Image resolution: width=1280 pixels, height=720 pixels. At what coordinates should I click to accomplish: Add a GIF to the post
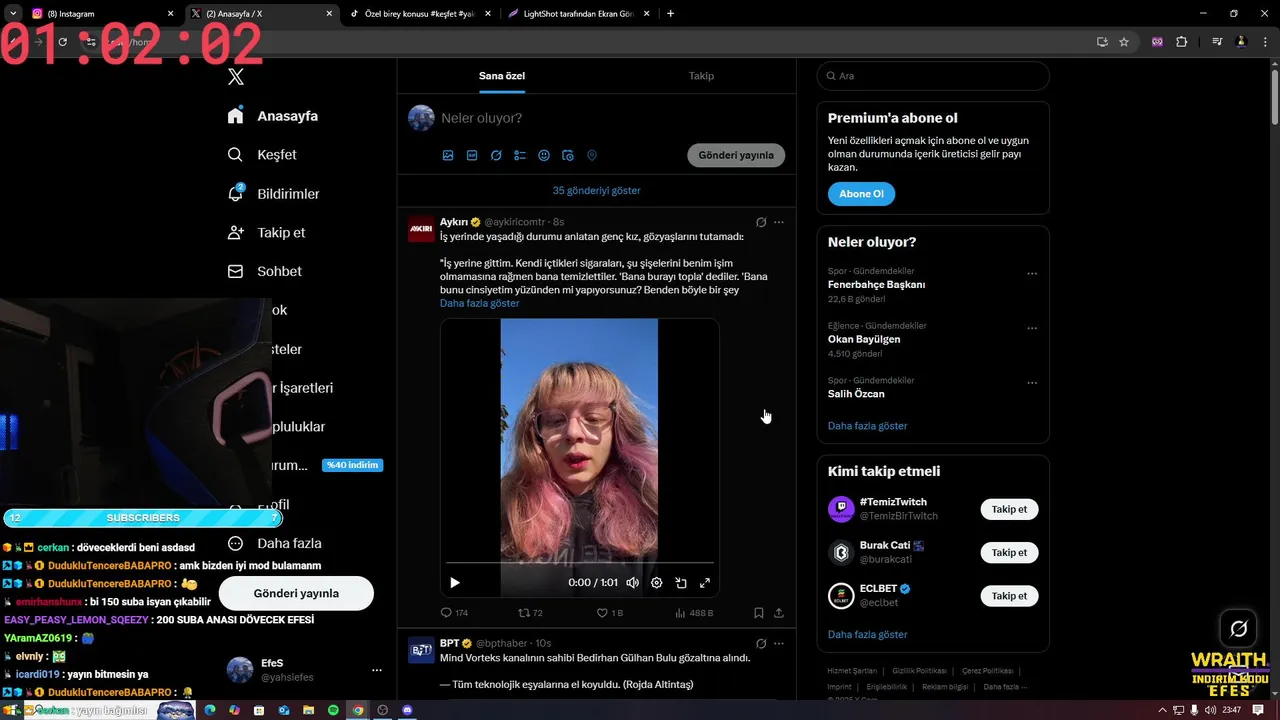click(x=472, y=156)
